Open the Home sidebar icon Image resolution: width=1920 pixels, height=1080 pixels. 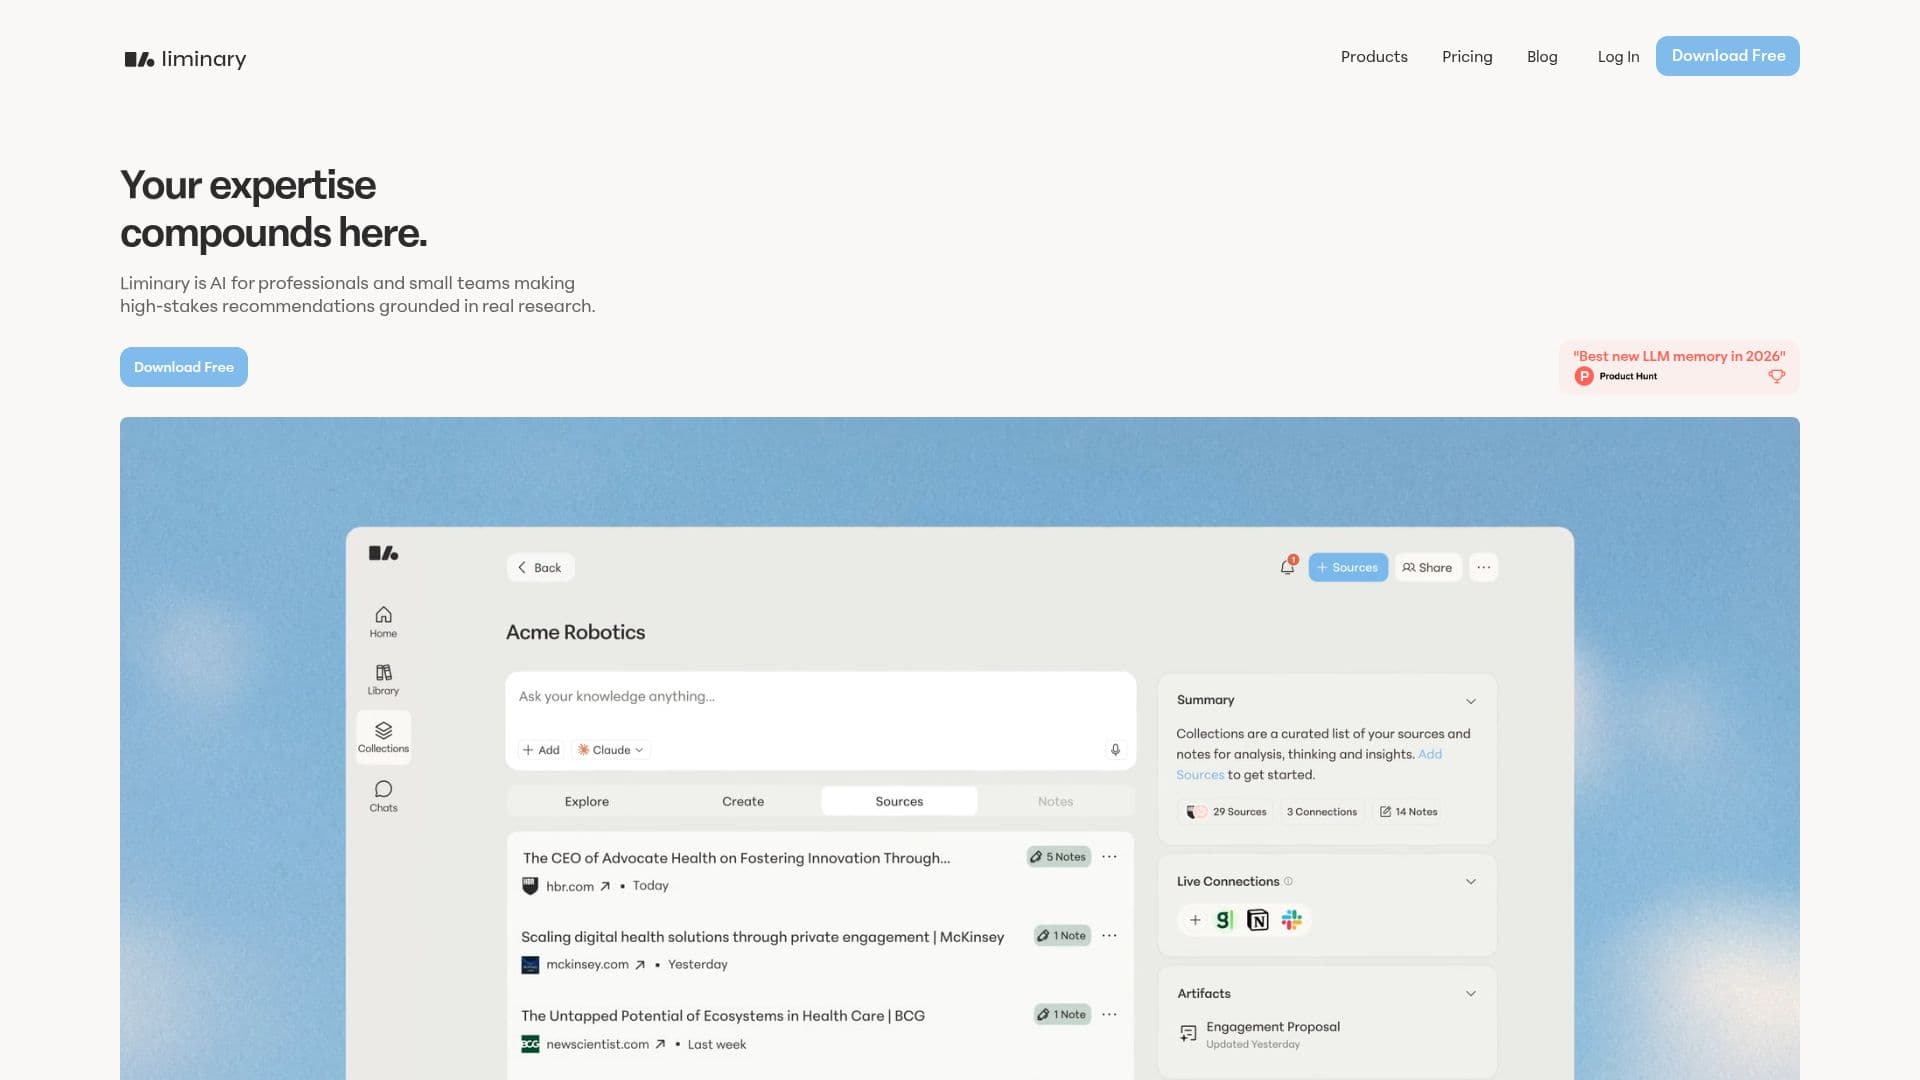[383, 621]
